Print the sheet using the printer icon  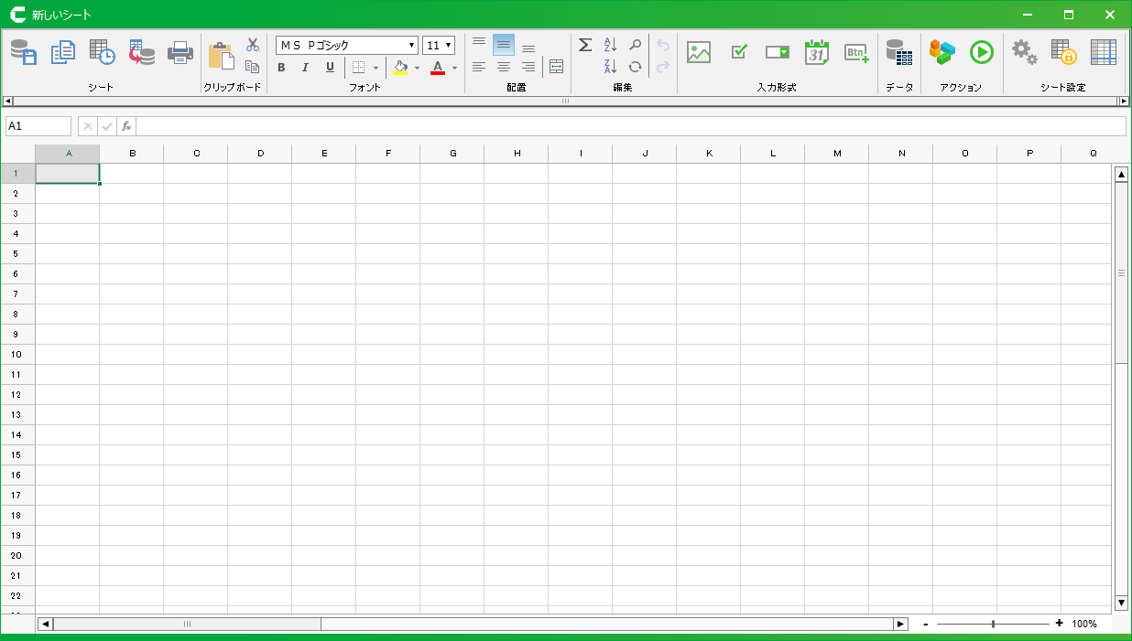(x=180, y=52)
